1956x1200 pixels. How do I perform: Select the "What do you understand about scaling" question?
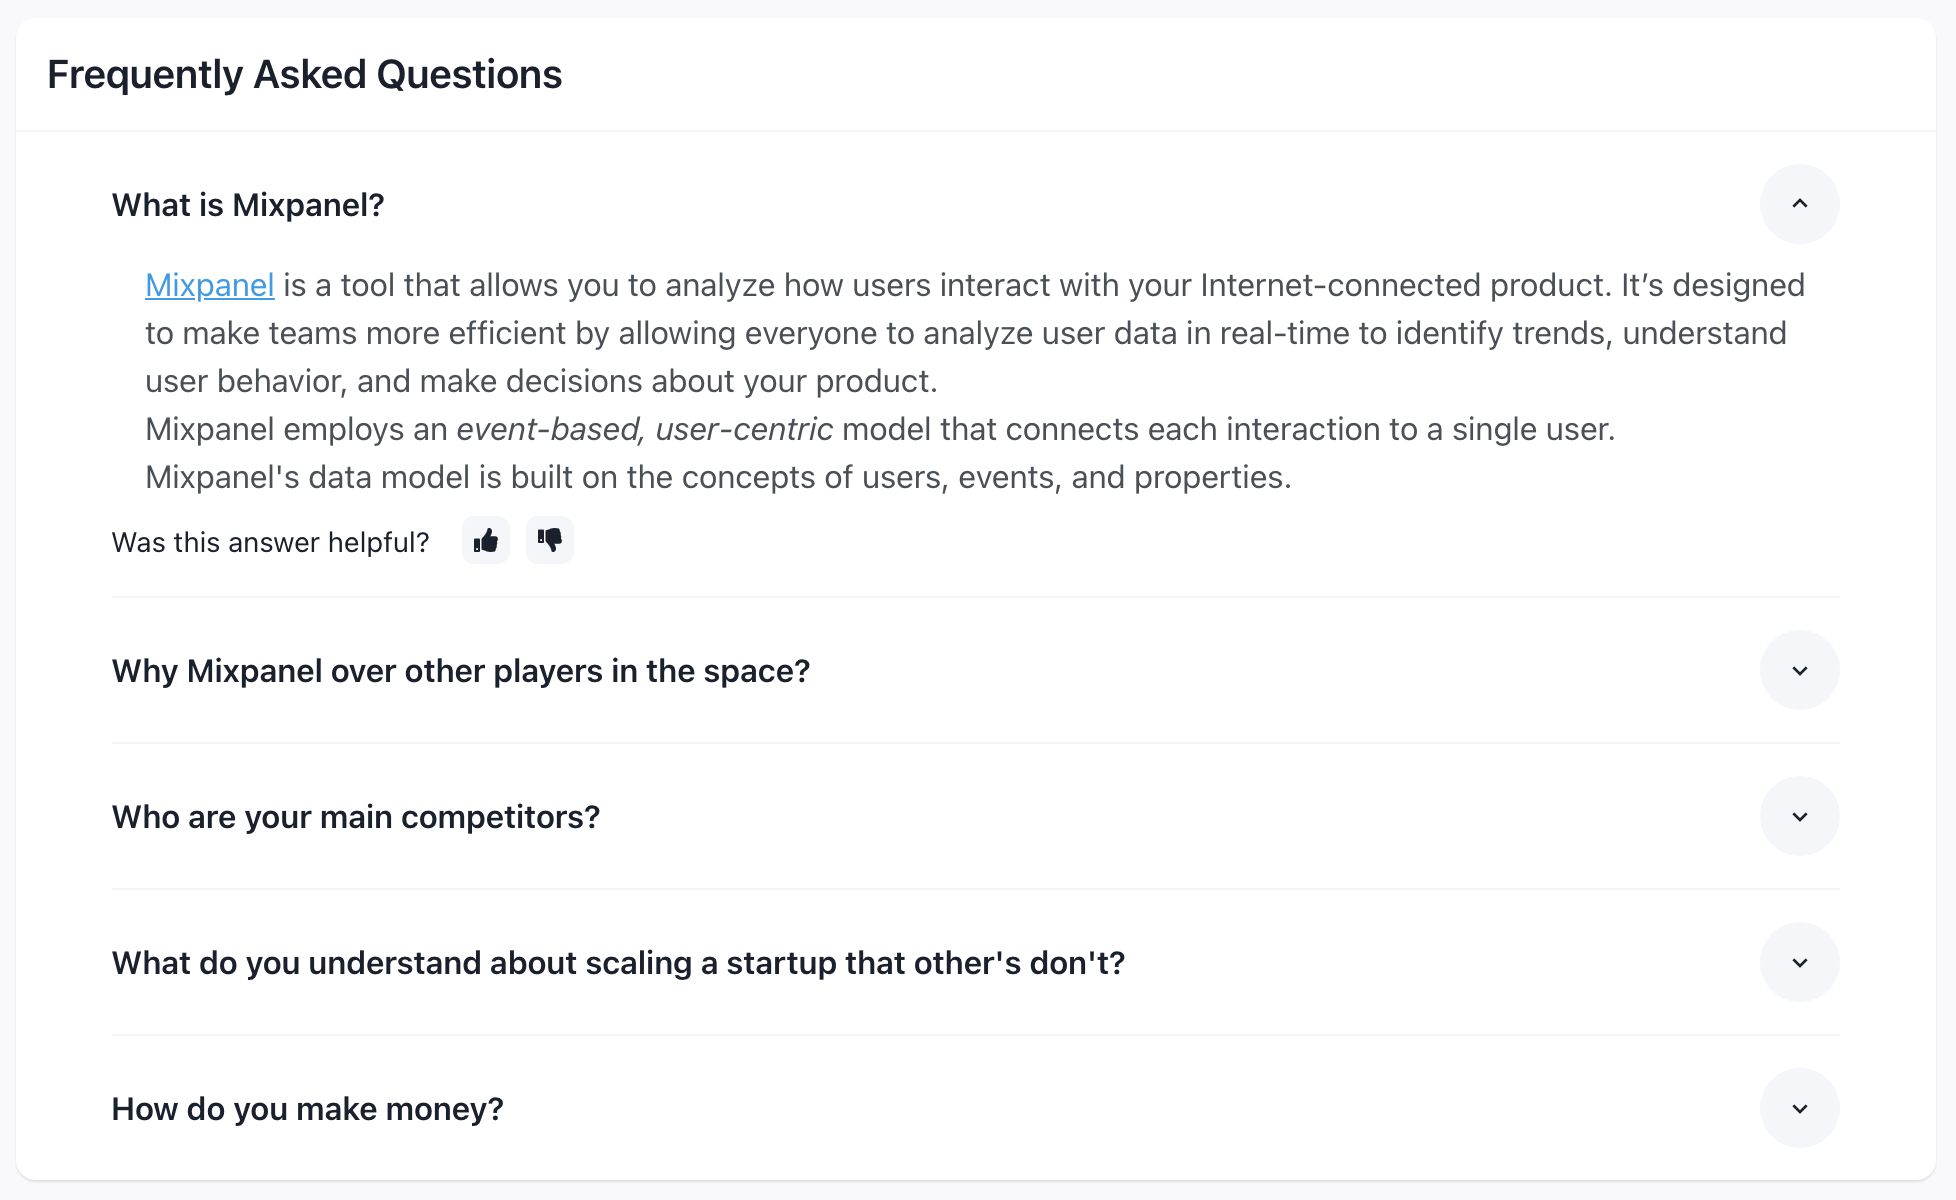[x=618, y=963]
